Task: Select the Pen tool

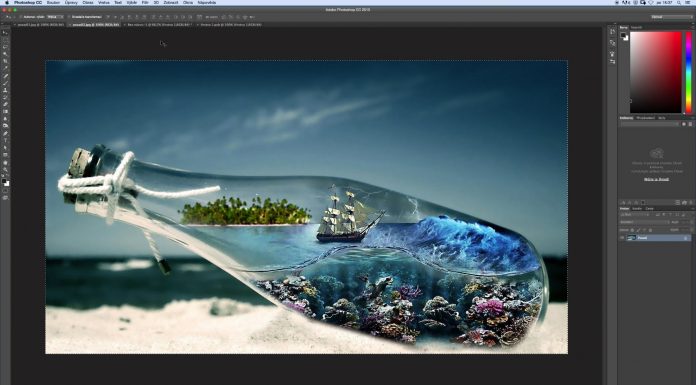Action: coord(5,133)
